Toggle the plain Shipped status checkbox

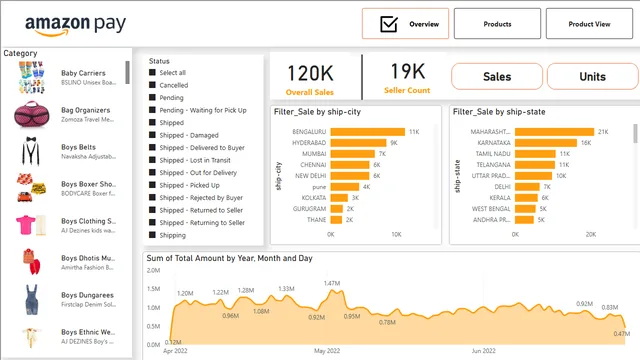(x=152, y=122)
